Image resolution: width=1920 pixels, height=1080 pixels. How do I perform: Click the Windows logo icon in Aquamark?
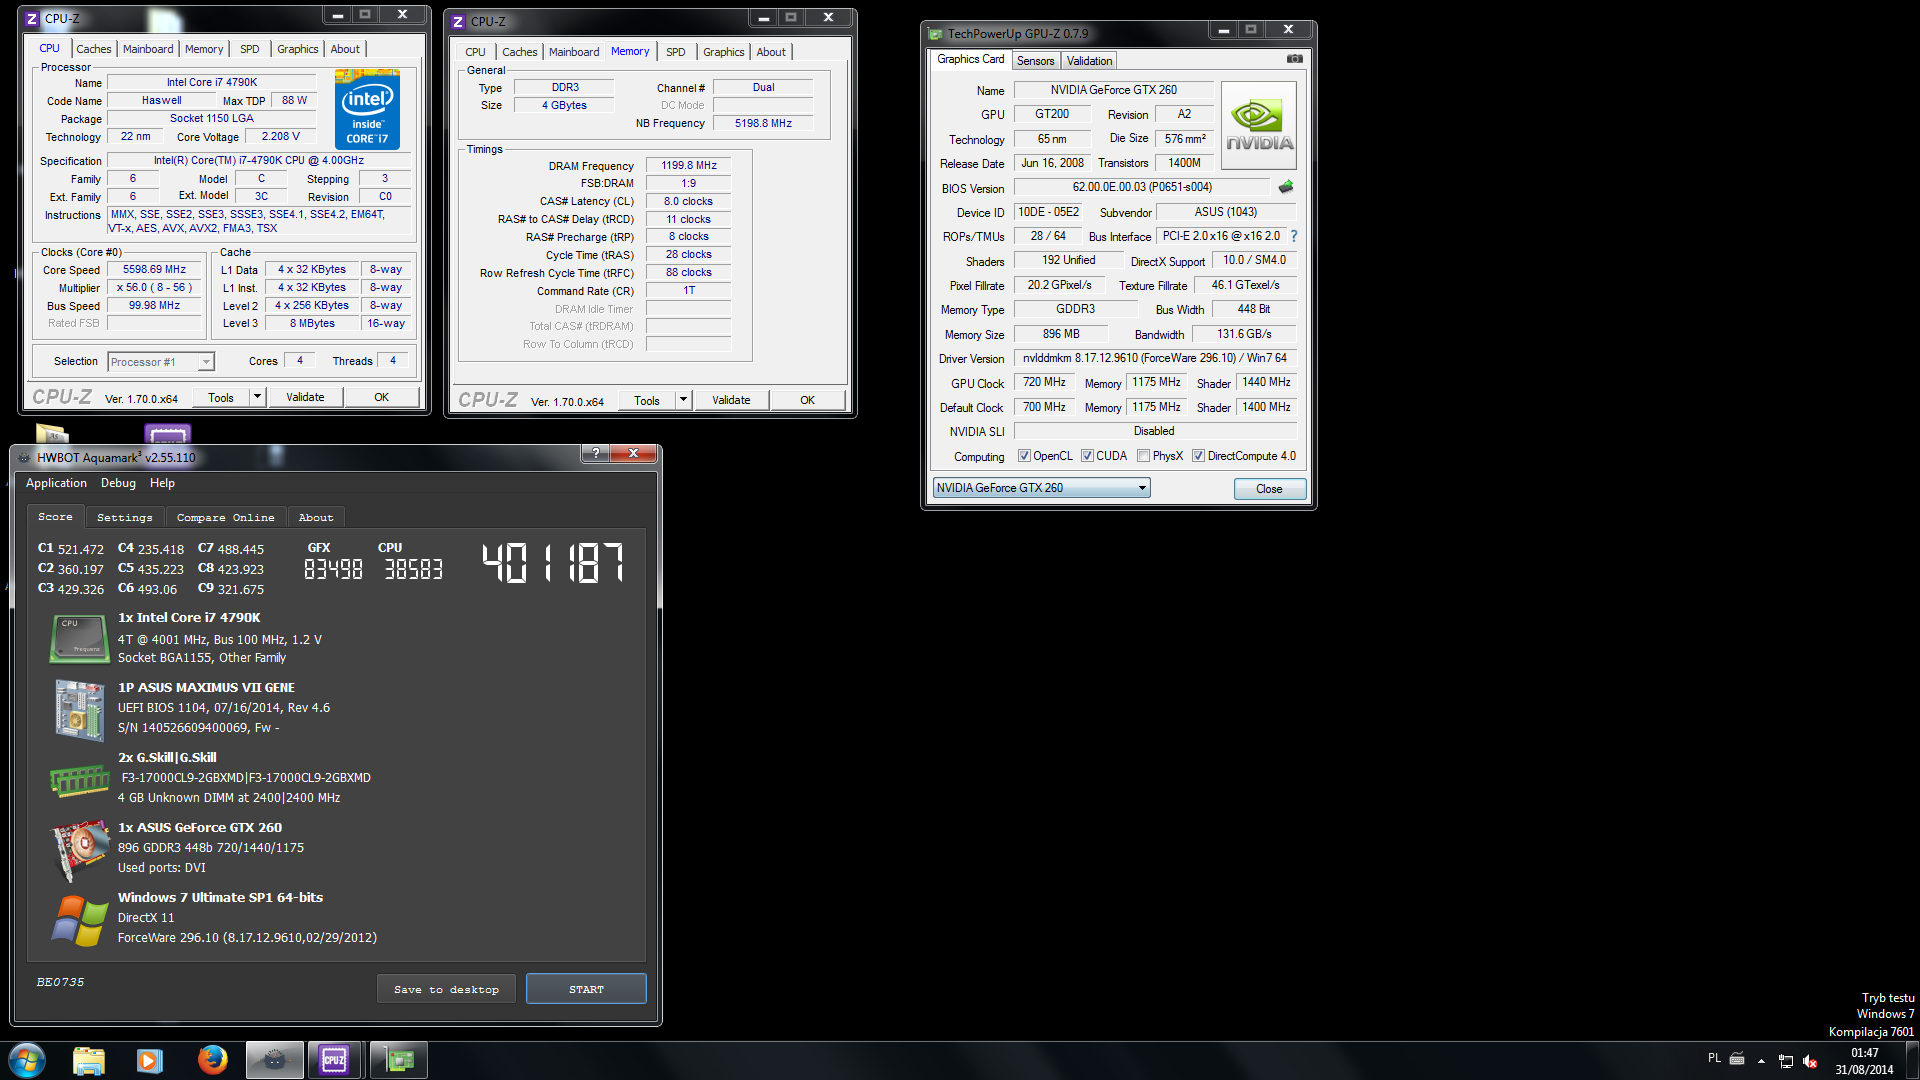pos(80,920)
